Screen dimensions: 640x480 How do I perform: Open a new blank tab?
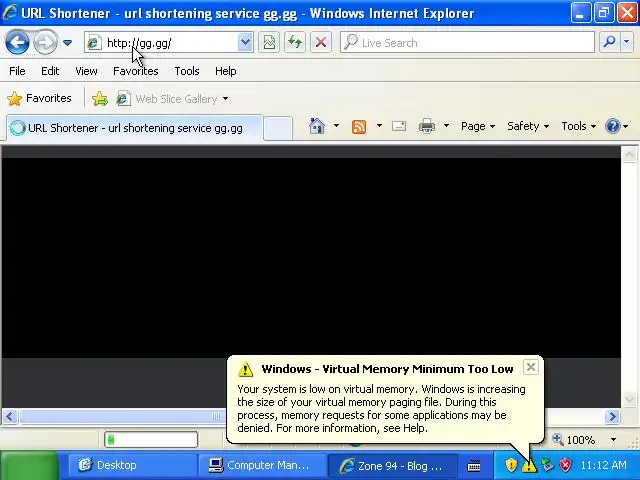coord(278,128)
